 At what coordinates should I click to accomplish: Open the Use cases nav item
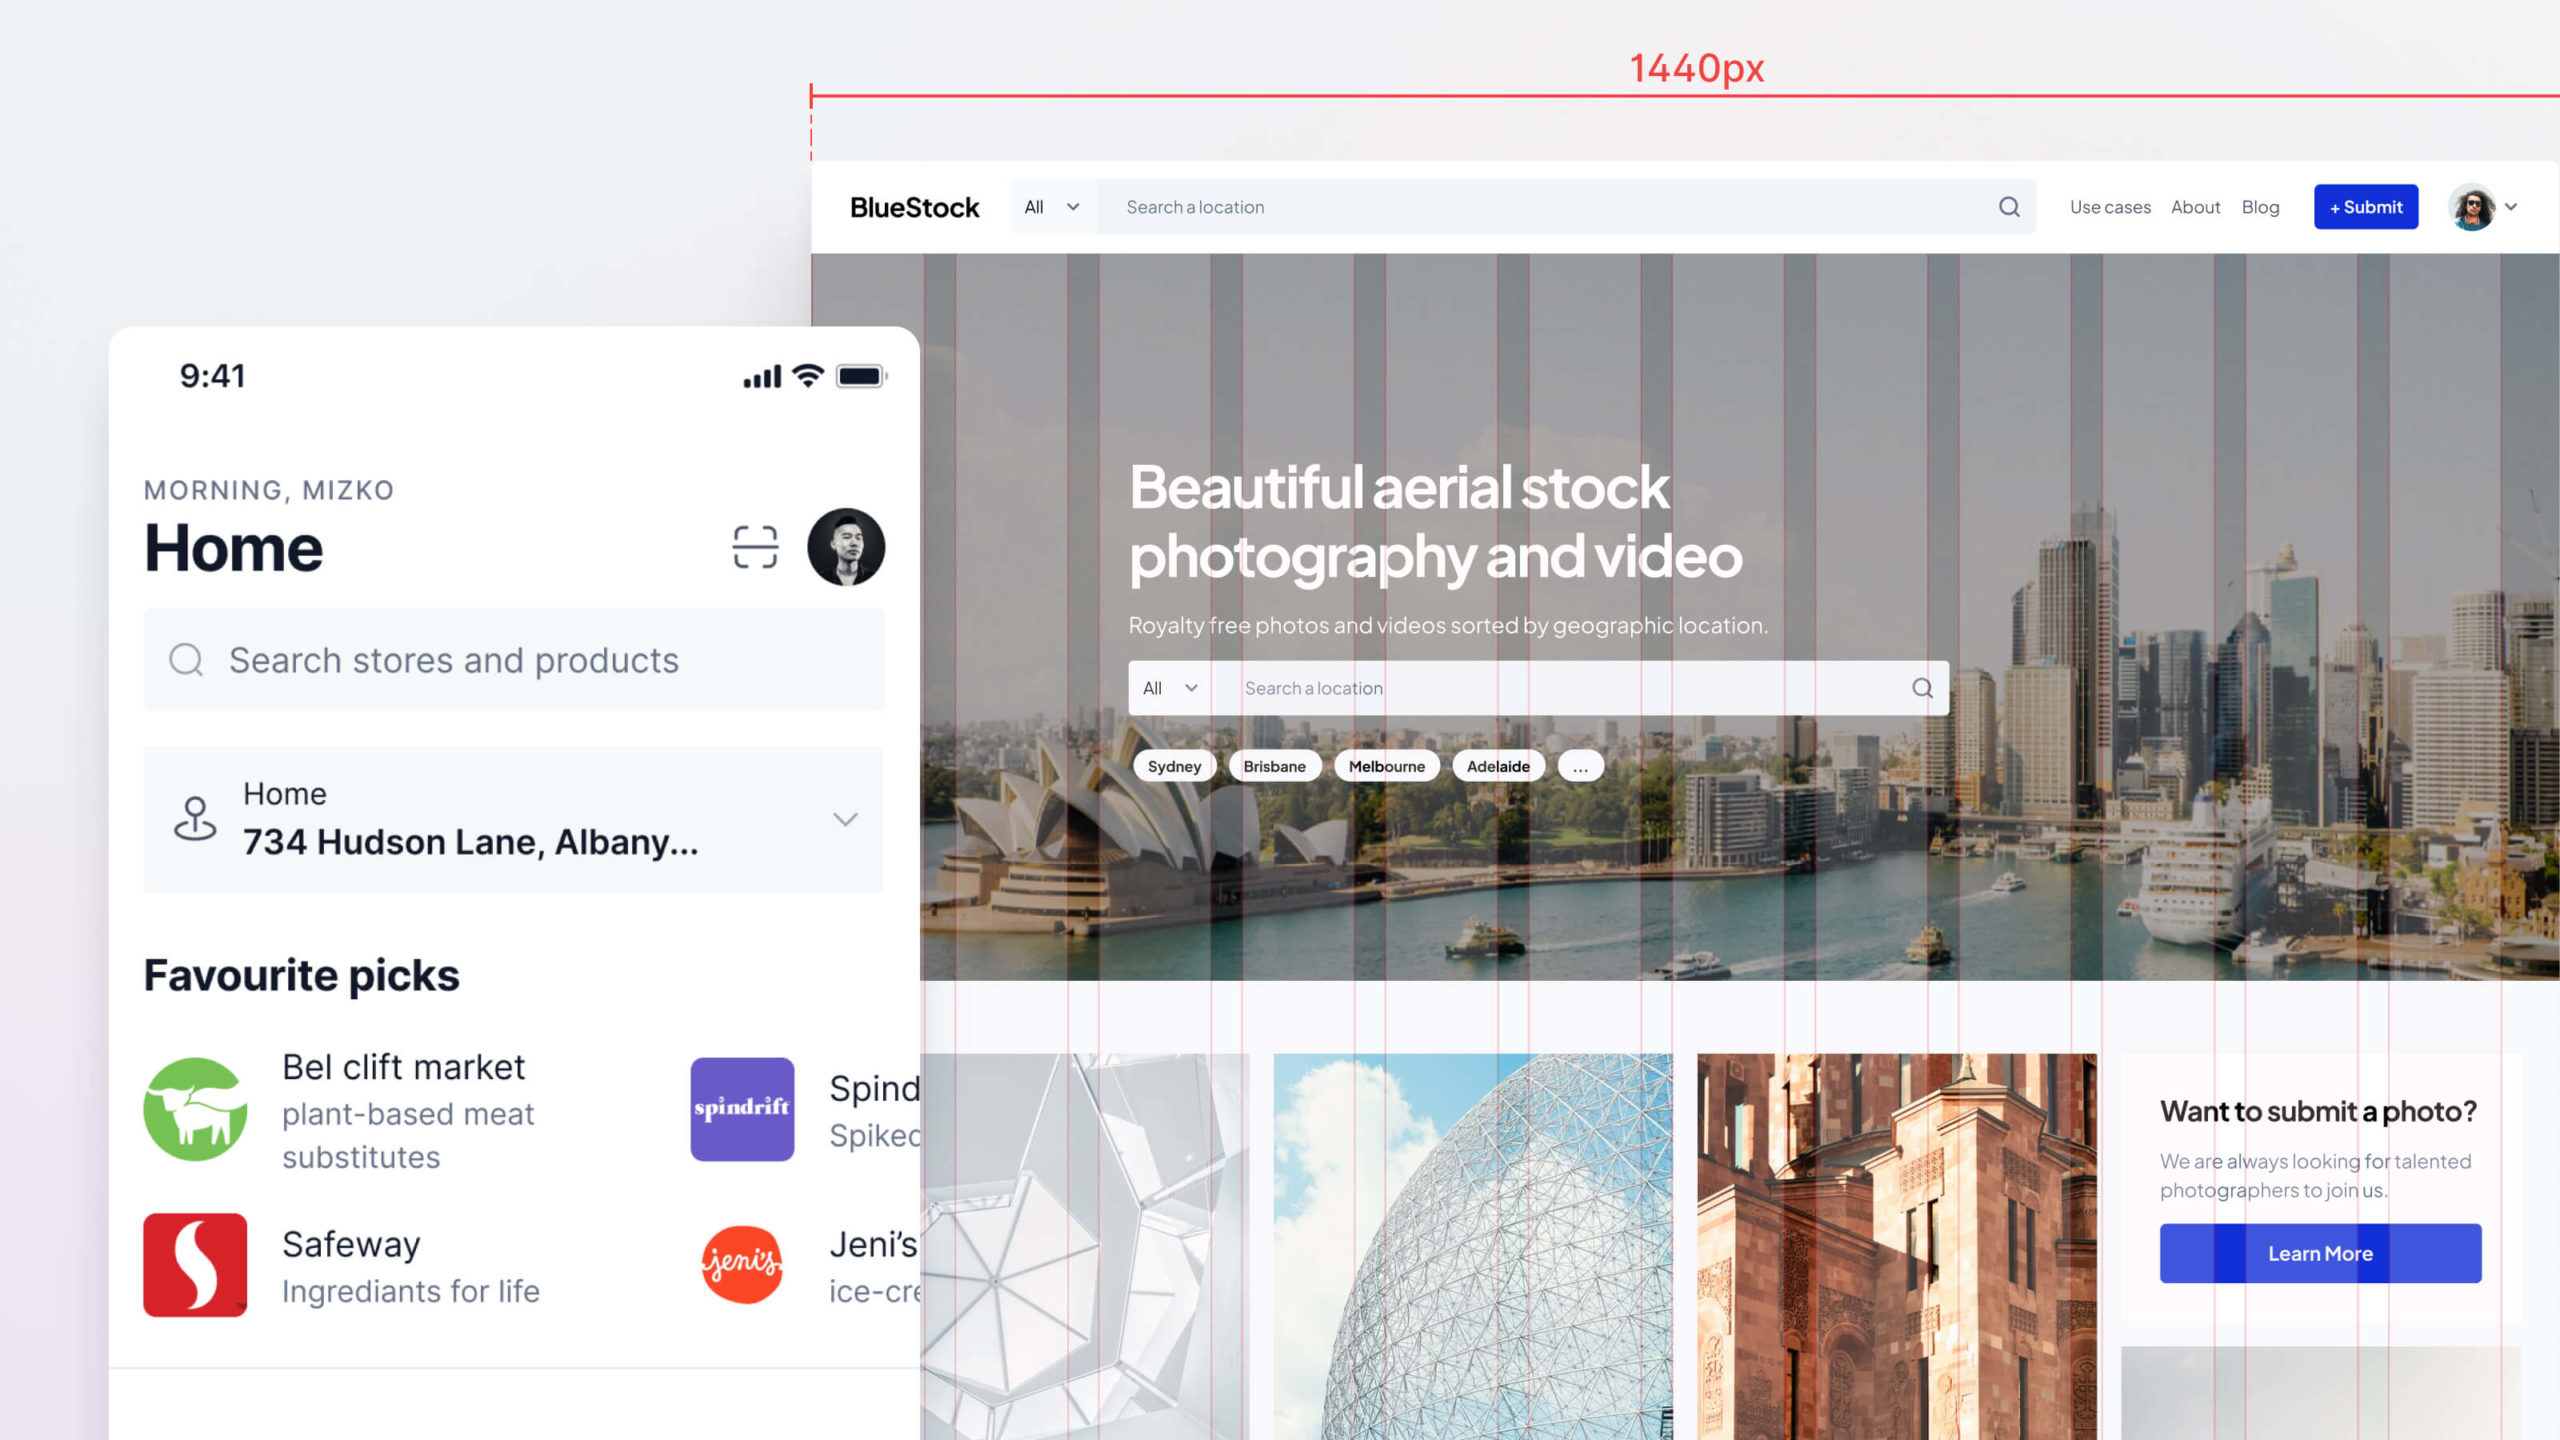click(2110, 207)
